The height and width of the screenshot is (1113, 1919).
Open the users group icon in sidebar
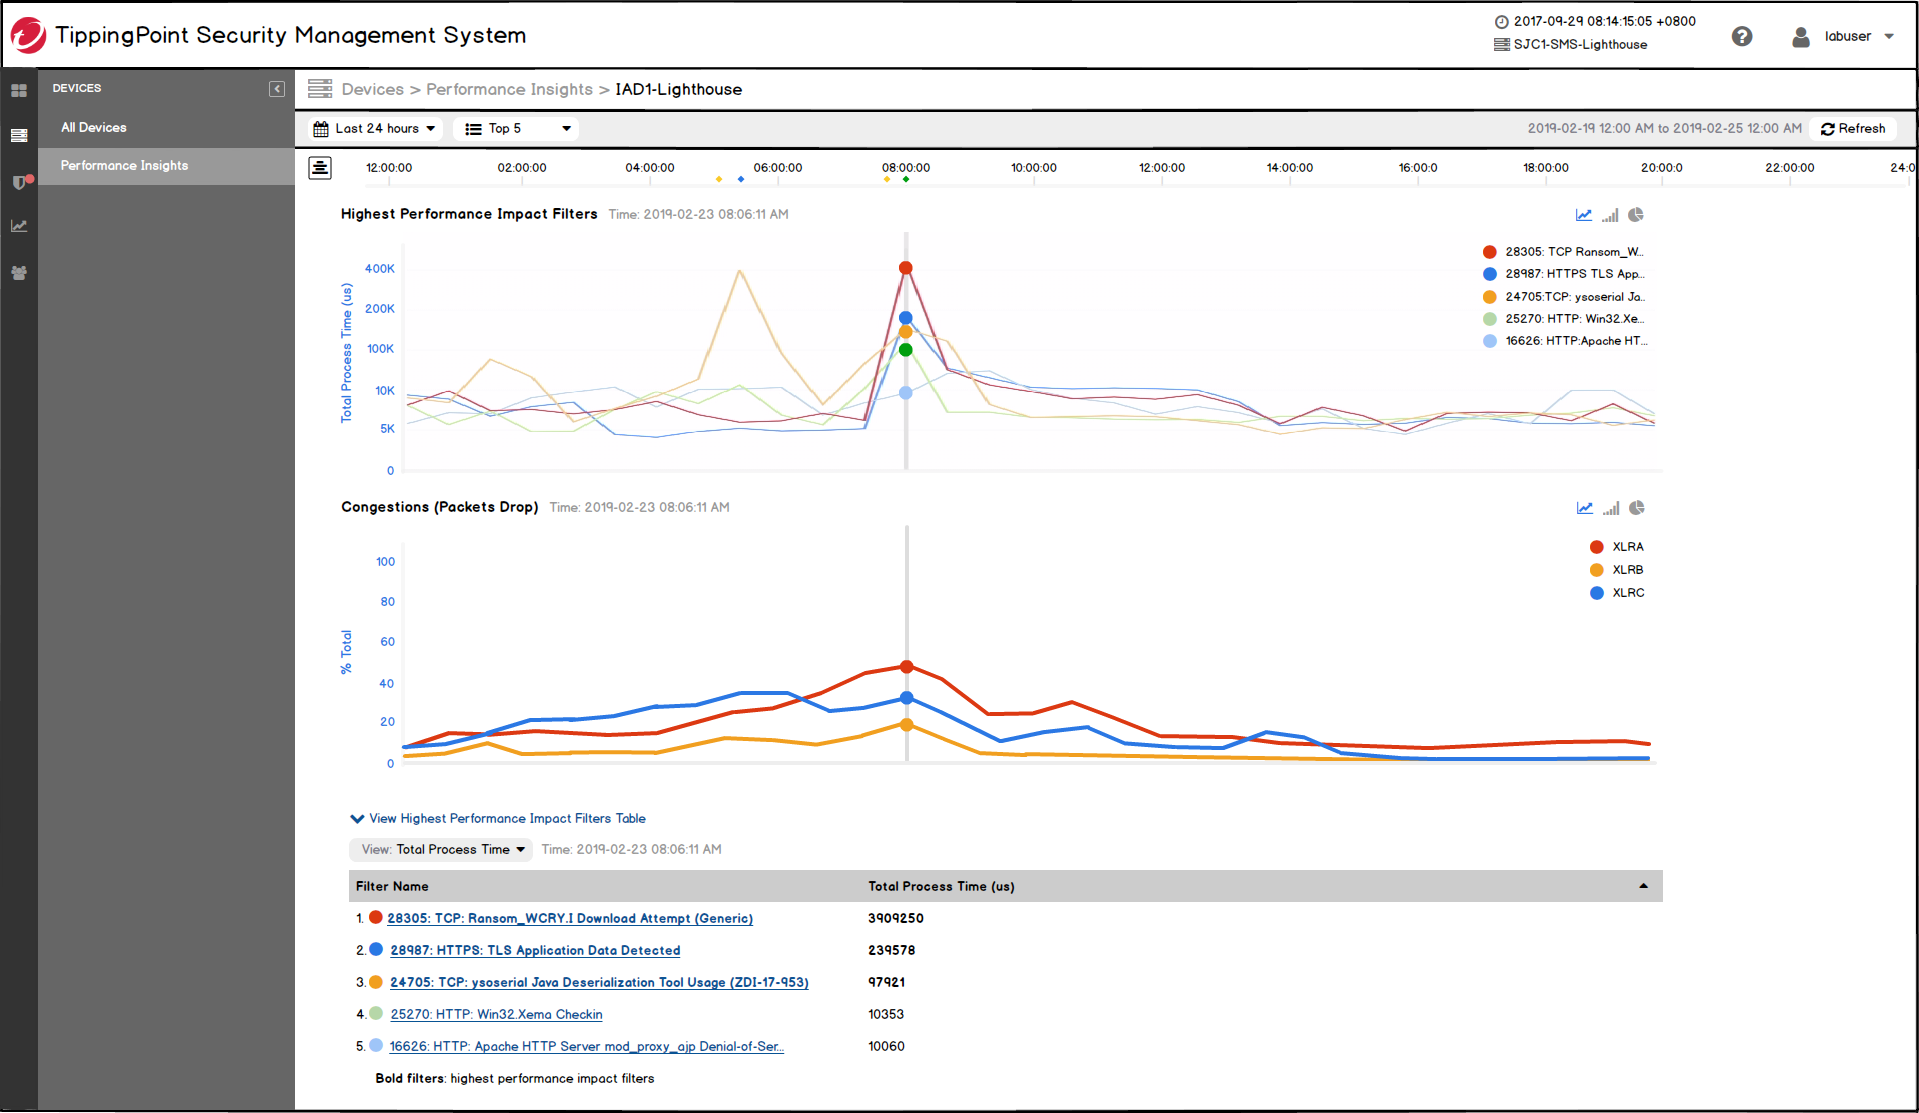click(x=19, y=272)
